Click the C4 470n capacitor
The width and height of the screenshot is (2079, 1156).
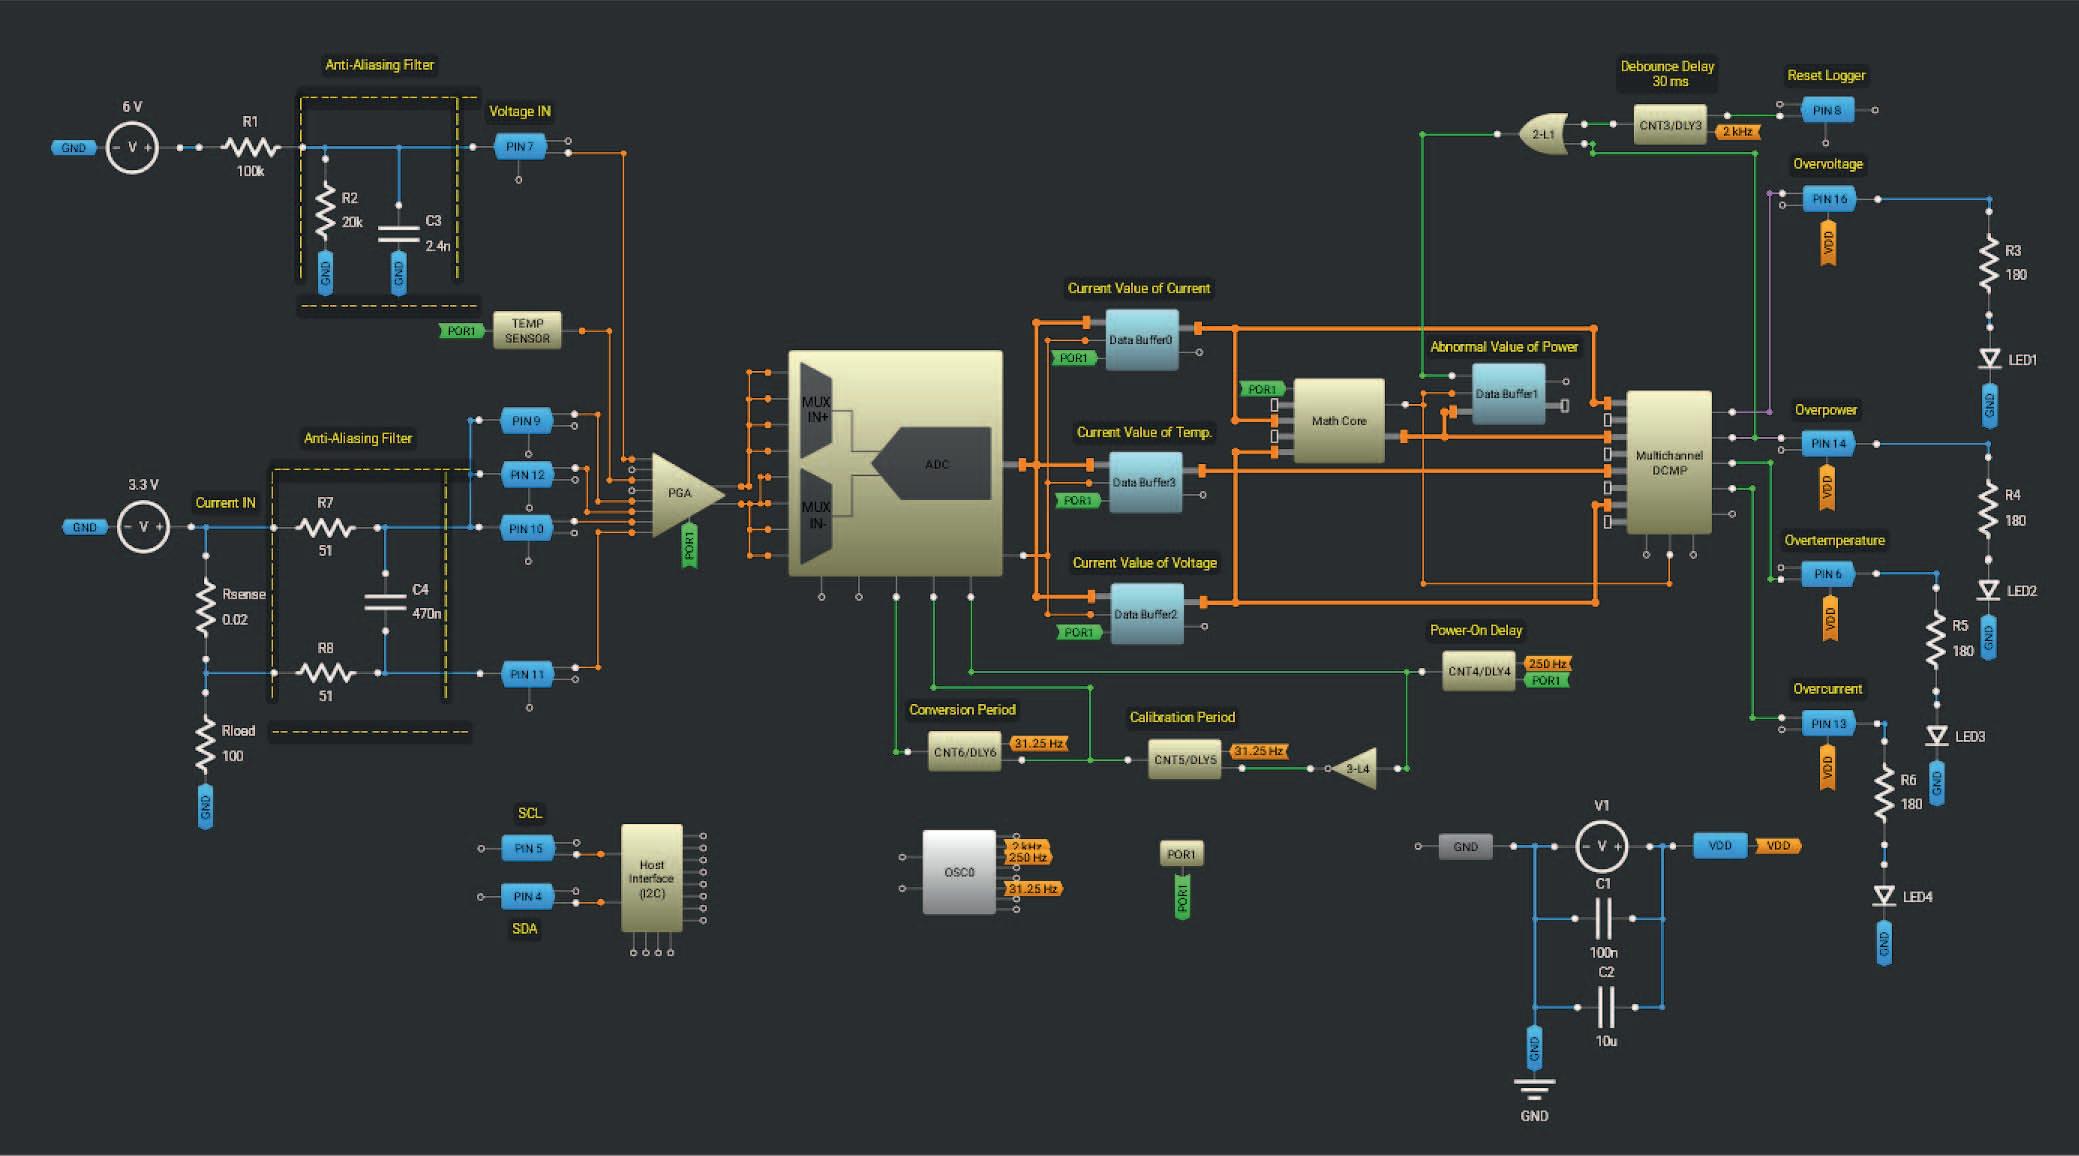click(385, 602)
